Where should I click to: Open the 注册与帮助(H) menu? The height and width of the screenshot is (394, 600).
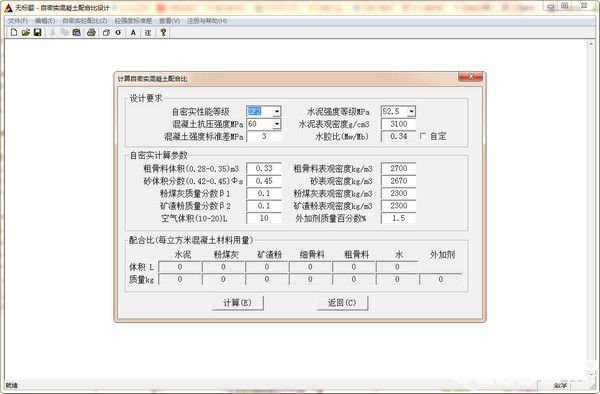point(207,21)
